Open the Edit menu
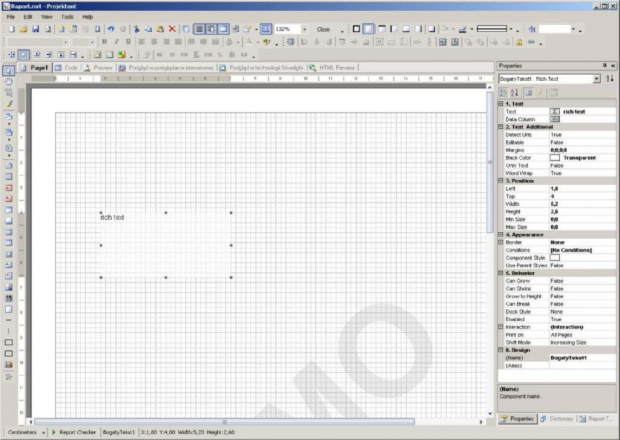This screenshot has height=440, width=620. pos(28,17)
